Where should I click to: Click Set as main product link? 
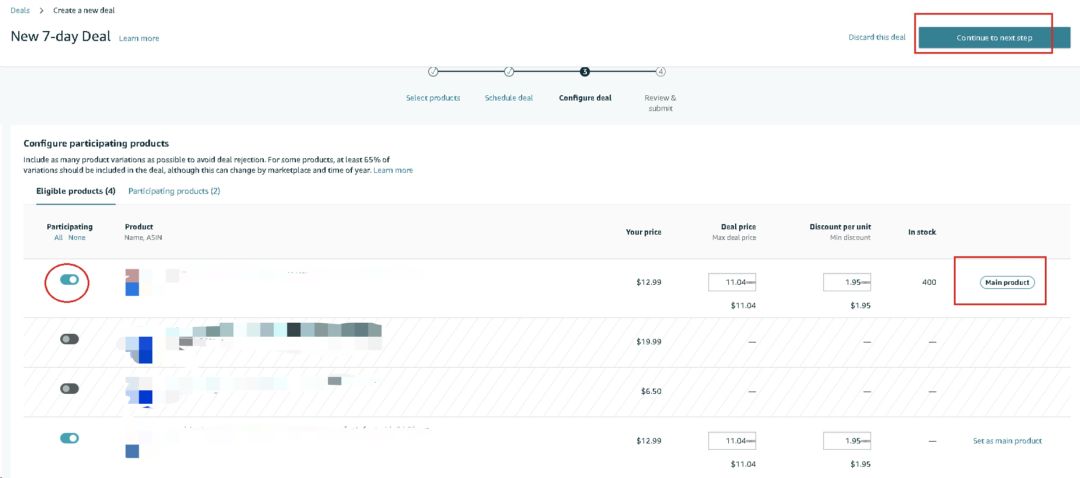[1007, 441]
